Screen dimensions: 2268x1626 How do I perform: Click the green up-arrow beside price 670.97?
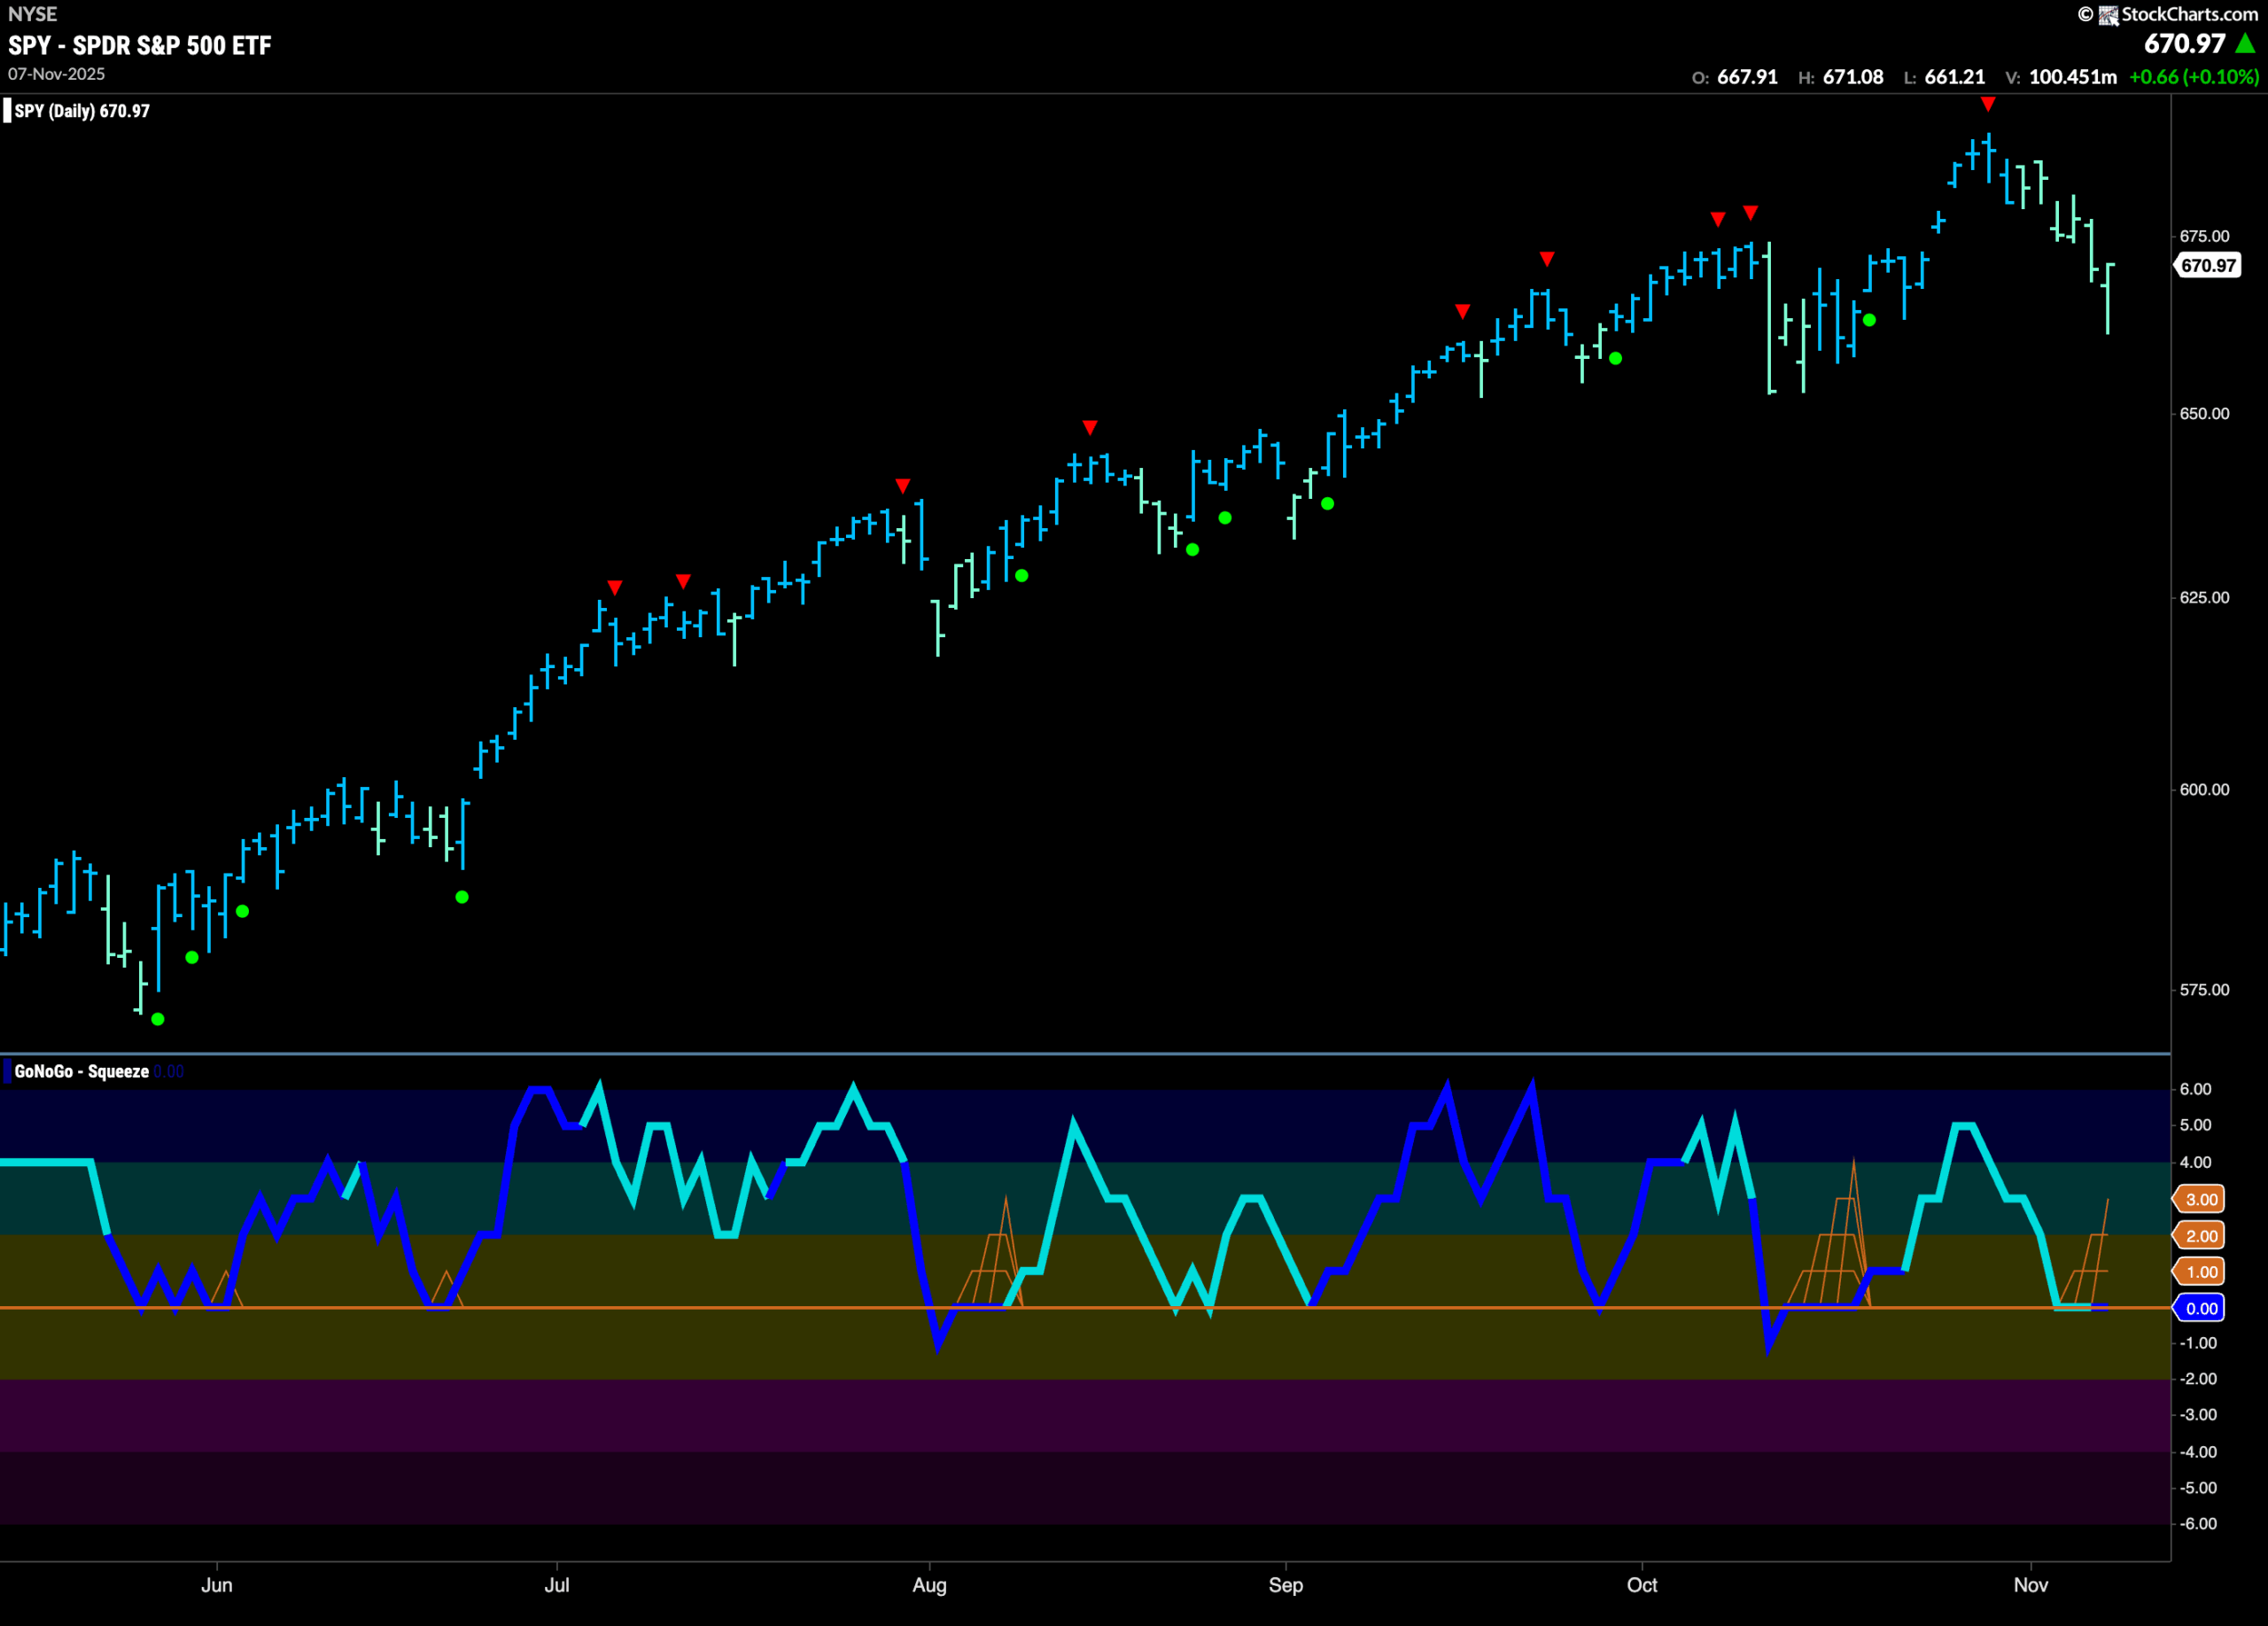tap(2245, 44)
